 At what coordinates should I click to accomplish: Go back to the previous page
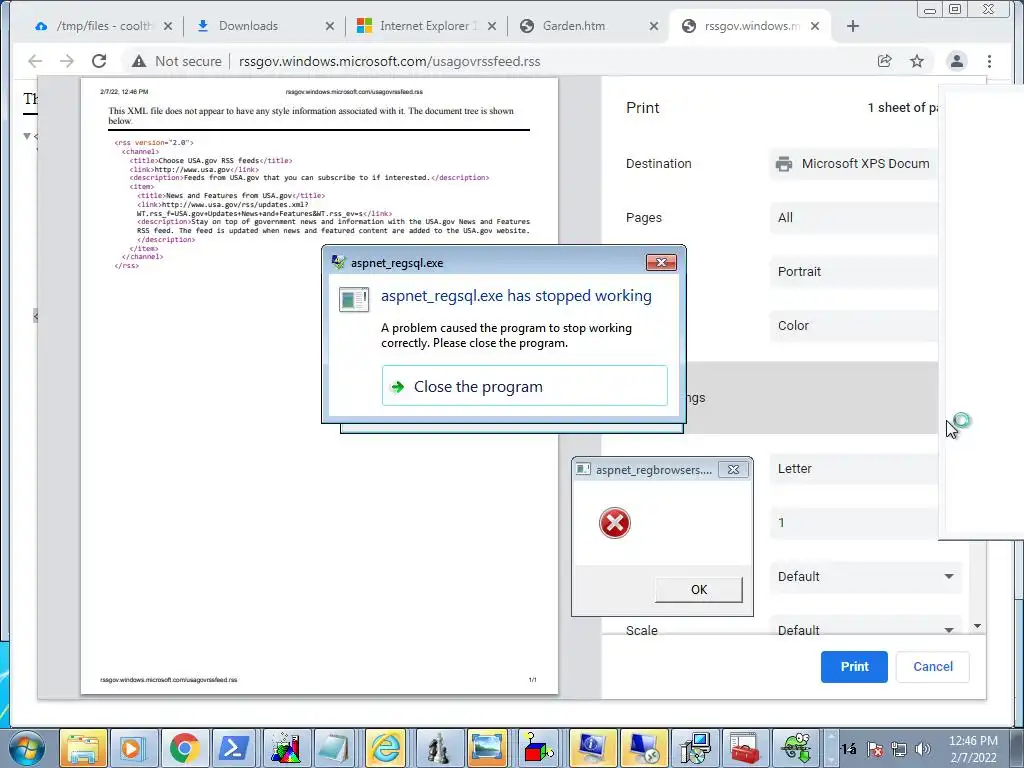pos(35,61)
